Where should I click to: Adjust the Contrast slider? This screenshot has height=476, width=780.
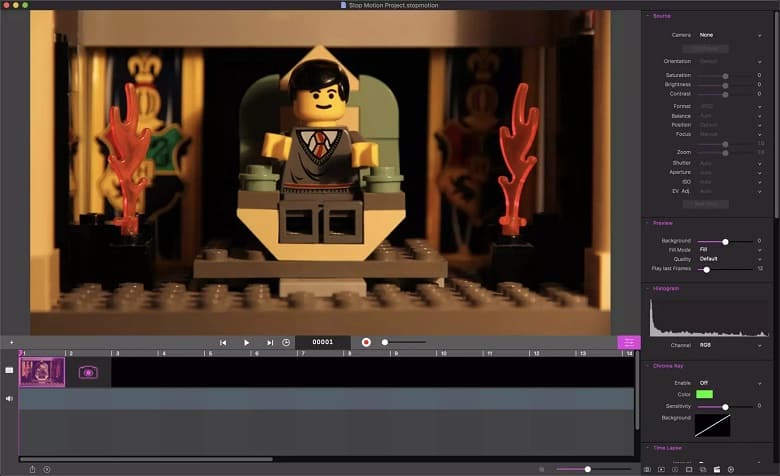pyautogui.click(x=725, y=94)
